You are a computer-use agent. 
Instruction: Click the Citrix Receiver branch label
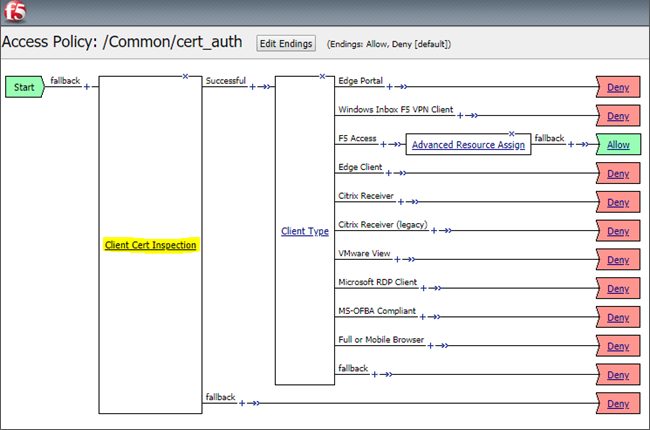[x=366, y=196]
